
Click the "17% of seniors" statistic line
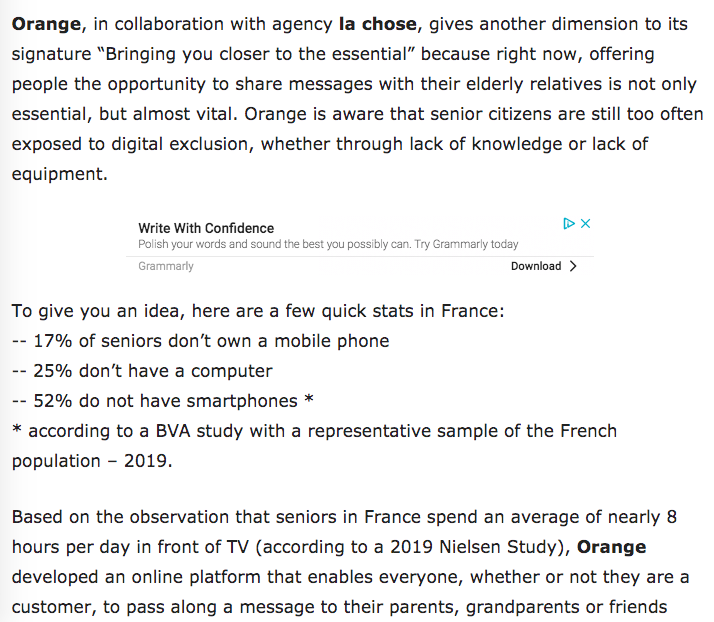201,341
